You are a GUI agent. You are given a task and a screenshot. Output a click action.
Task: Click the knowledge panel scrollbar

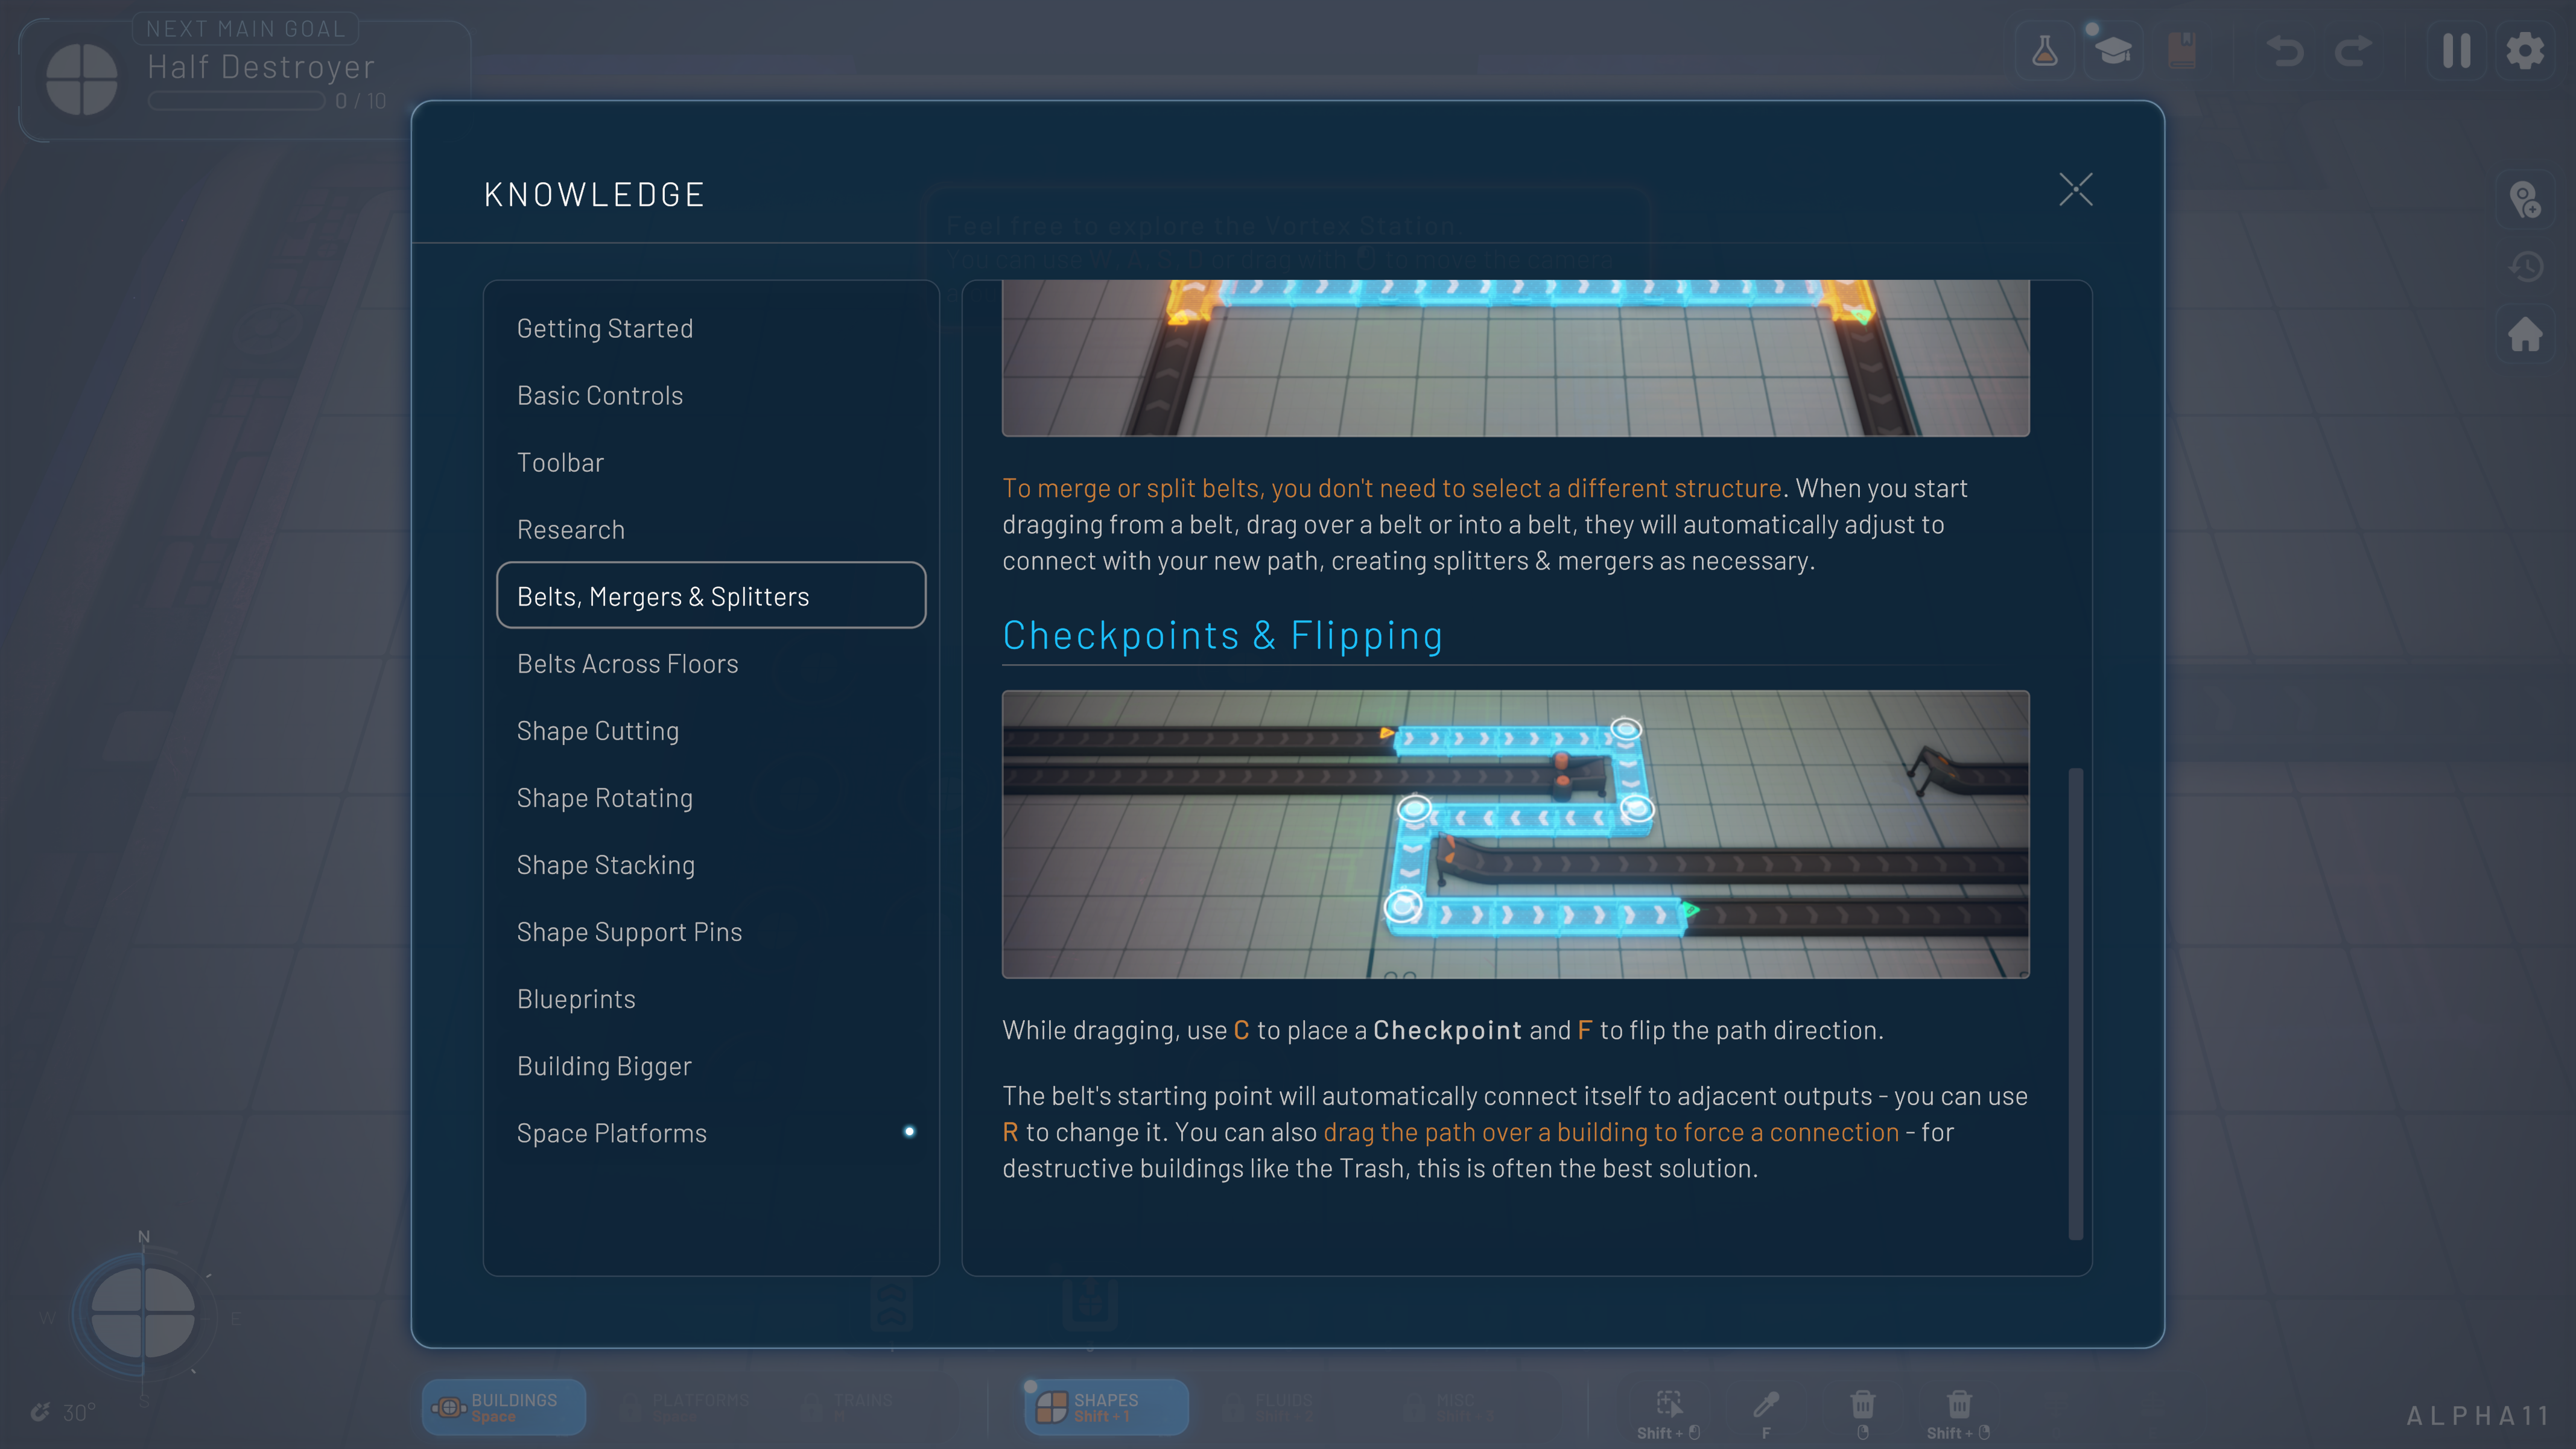2075,1003
